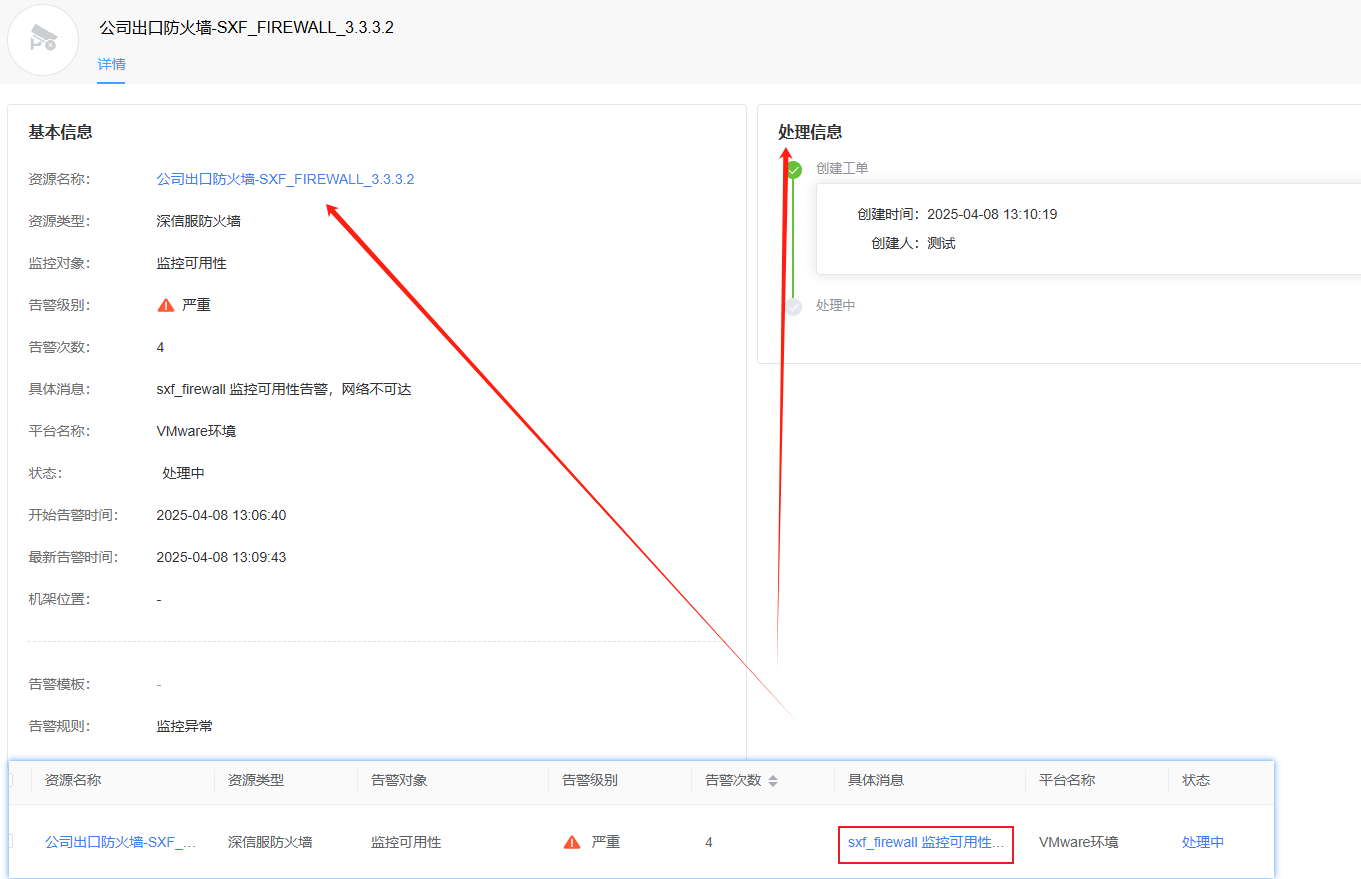
Task: Click the 资源名称 column header
Action: [73, 780]
